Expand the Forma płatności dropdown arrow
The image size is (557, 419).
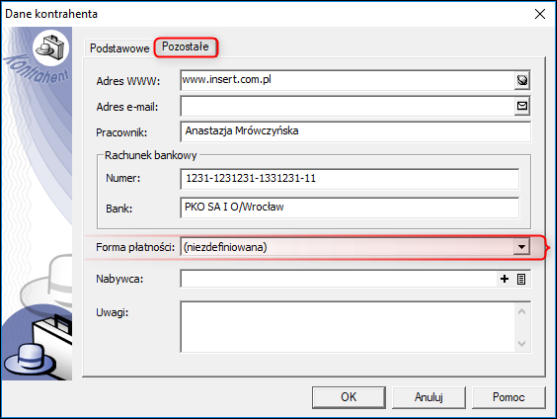521,247
